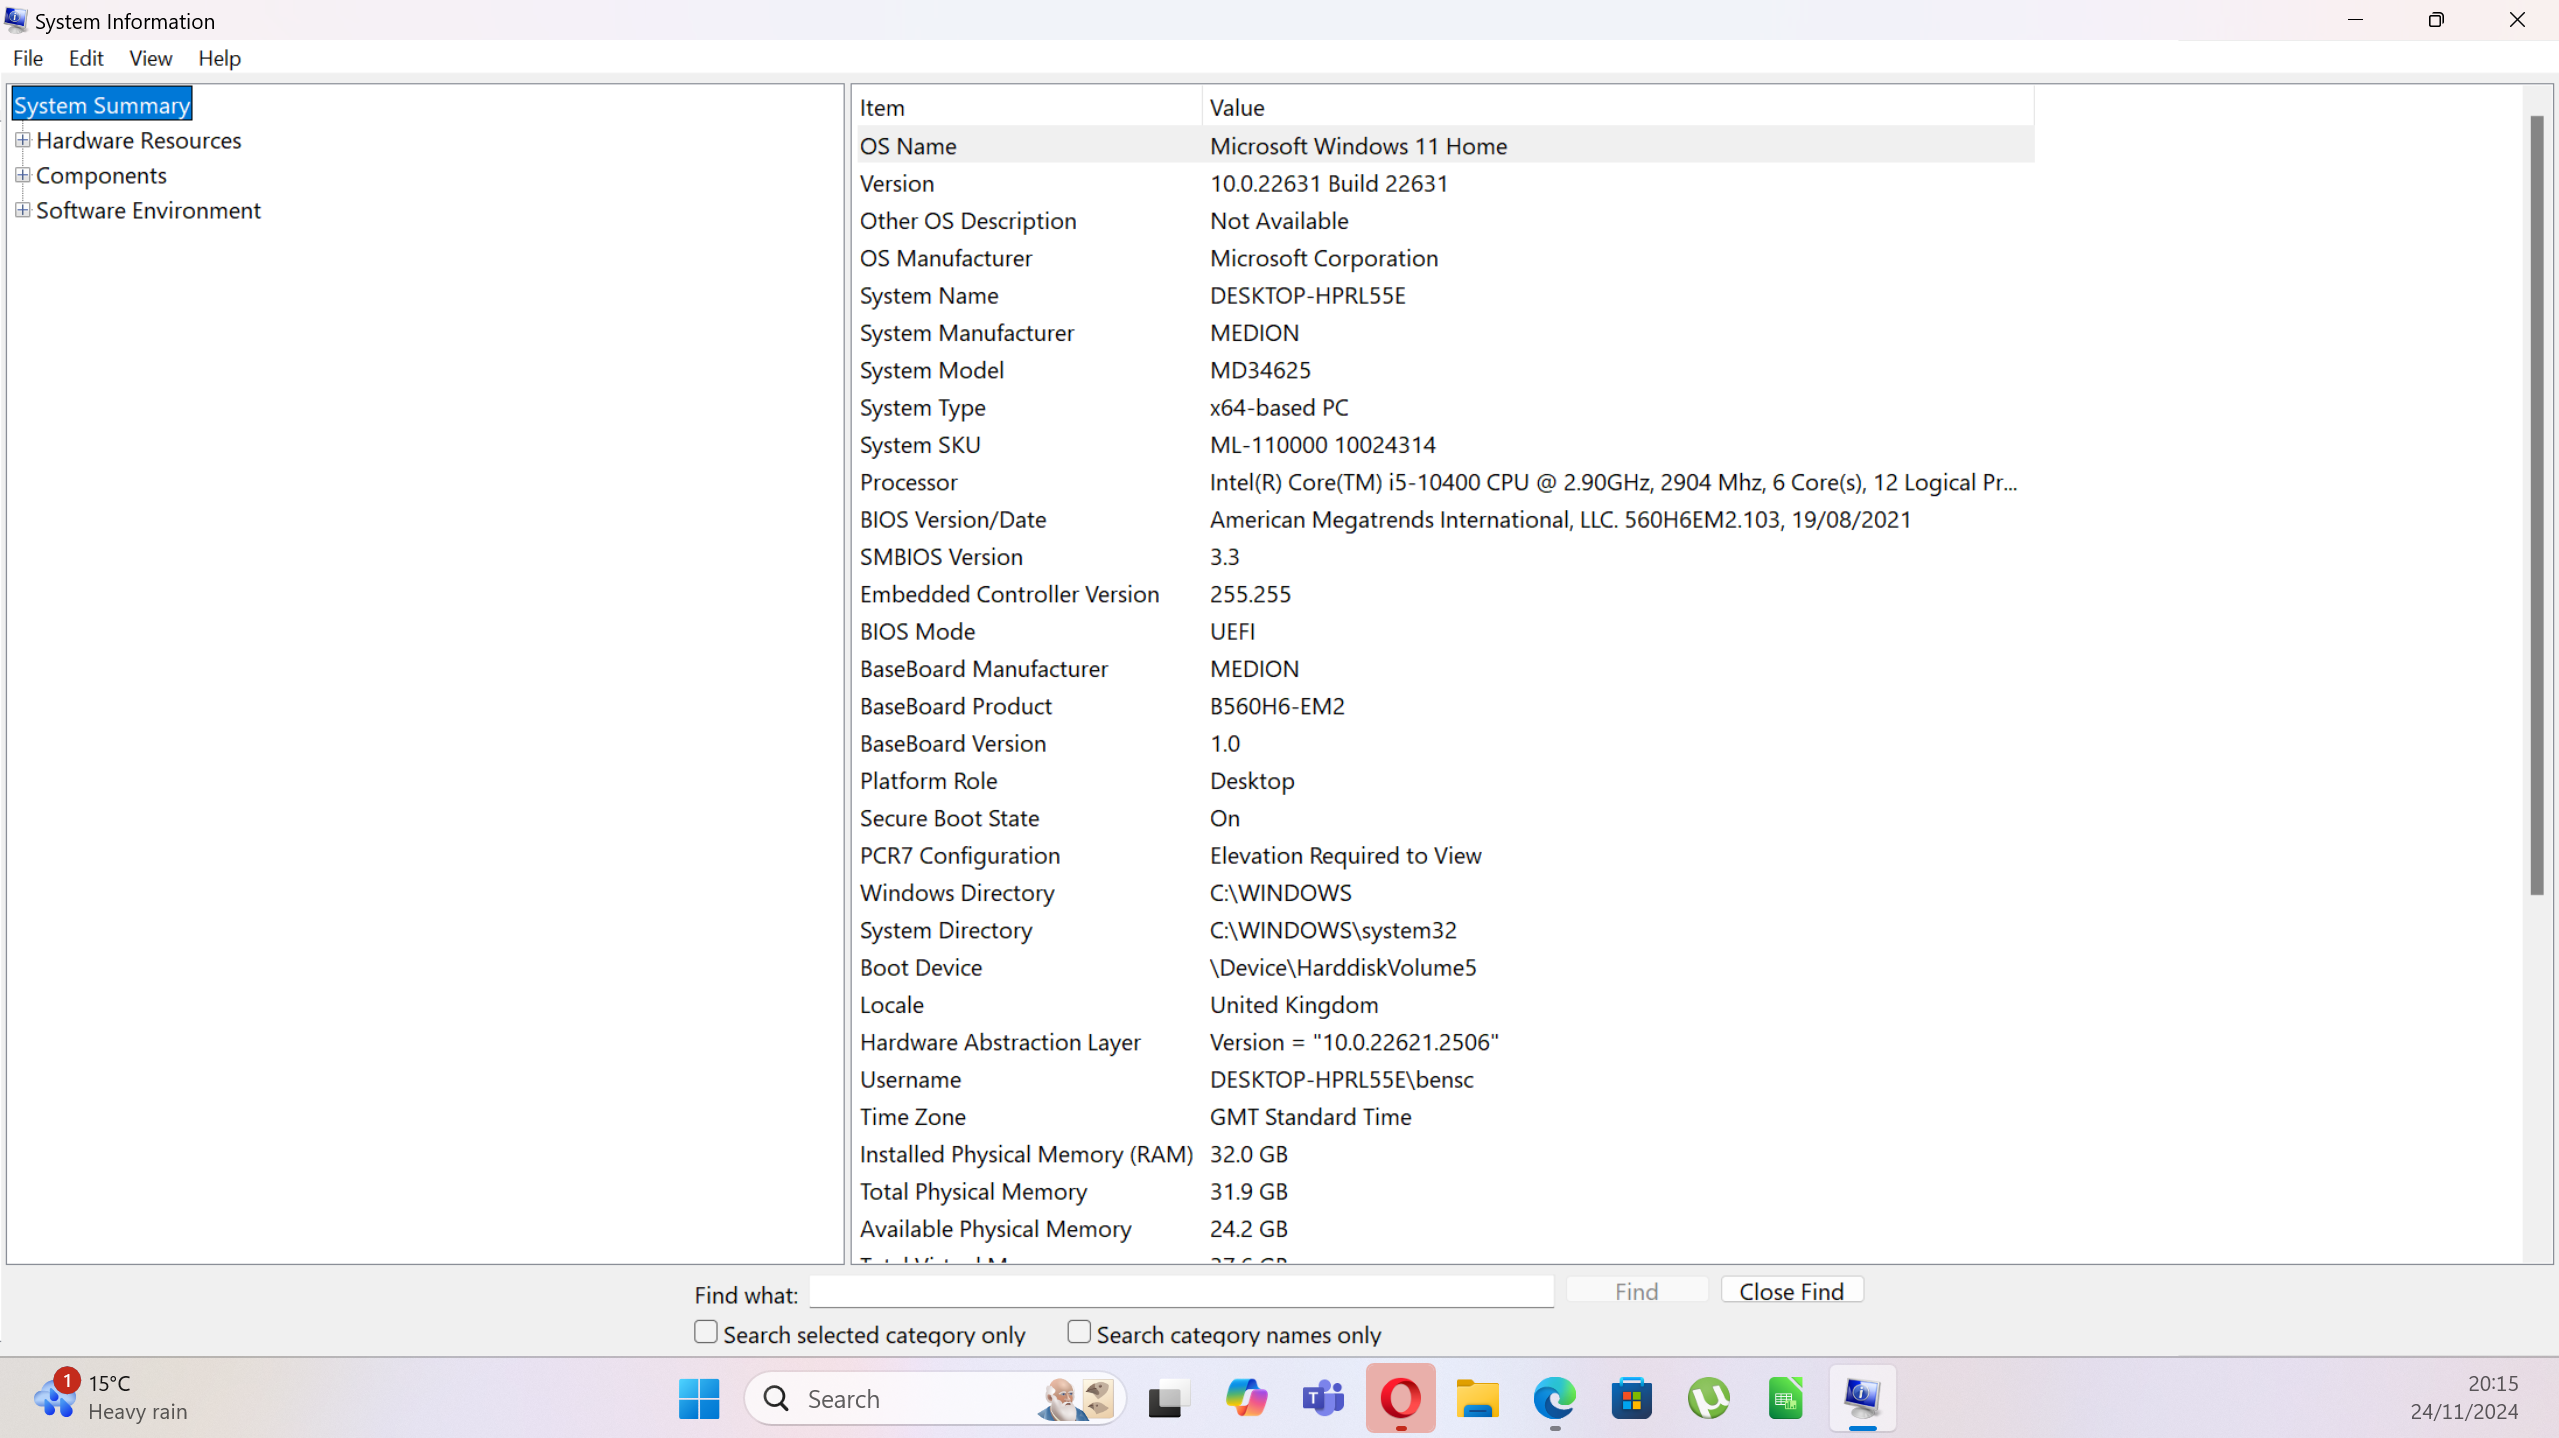
Task: Launch the Opera browser
Action: 1399,1397
